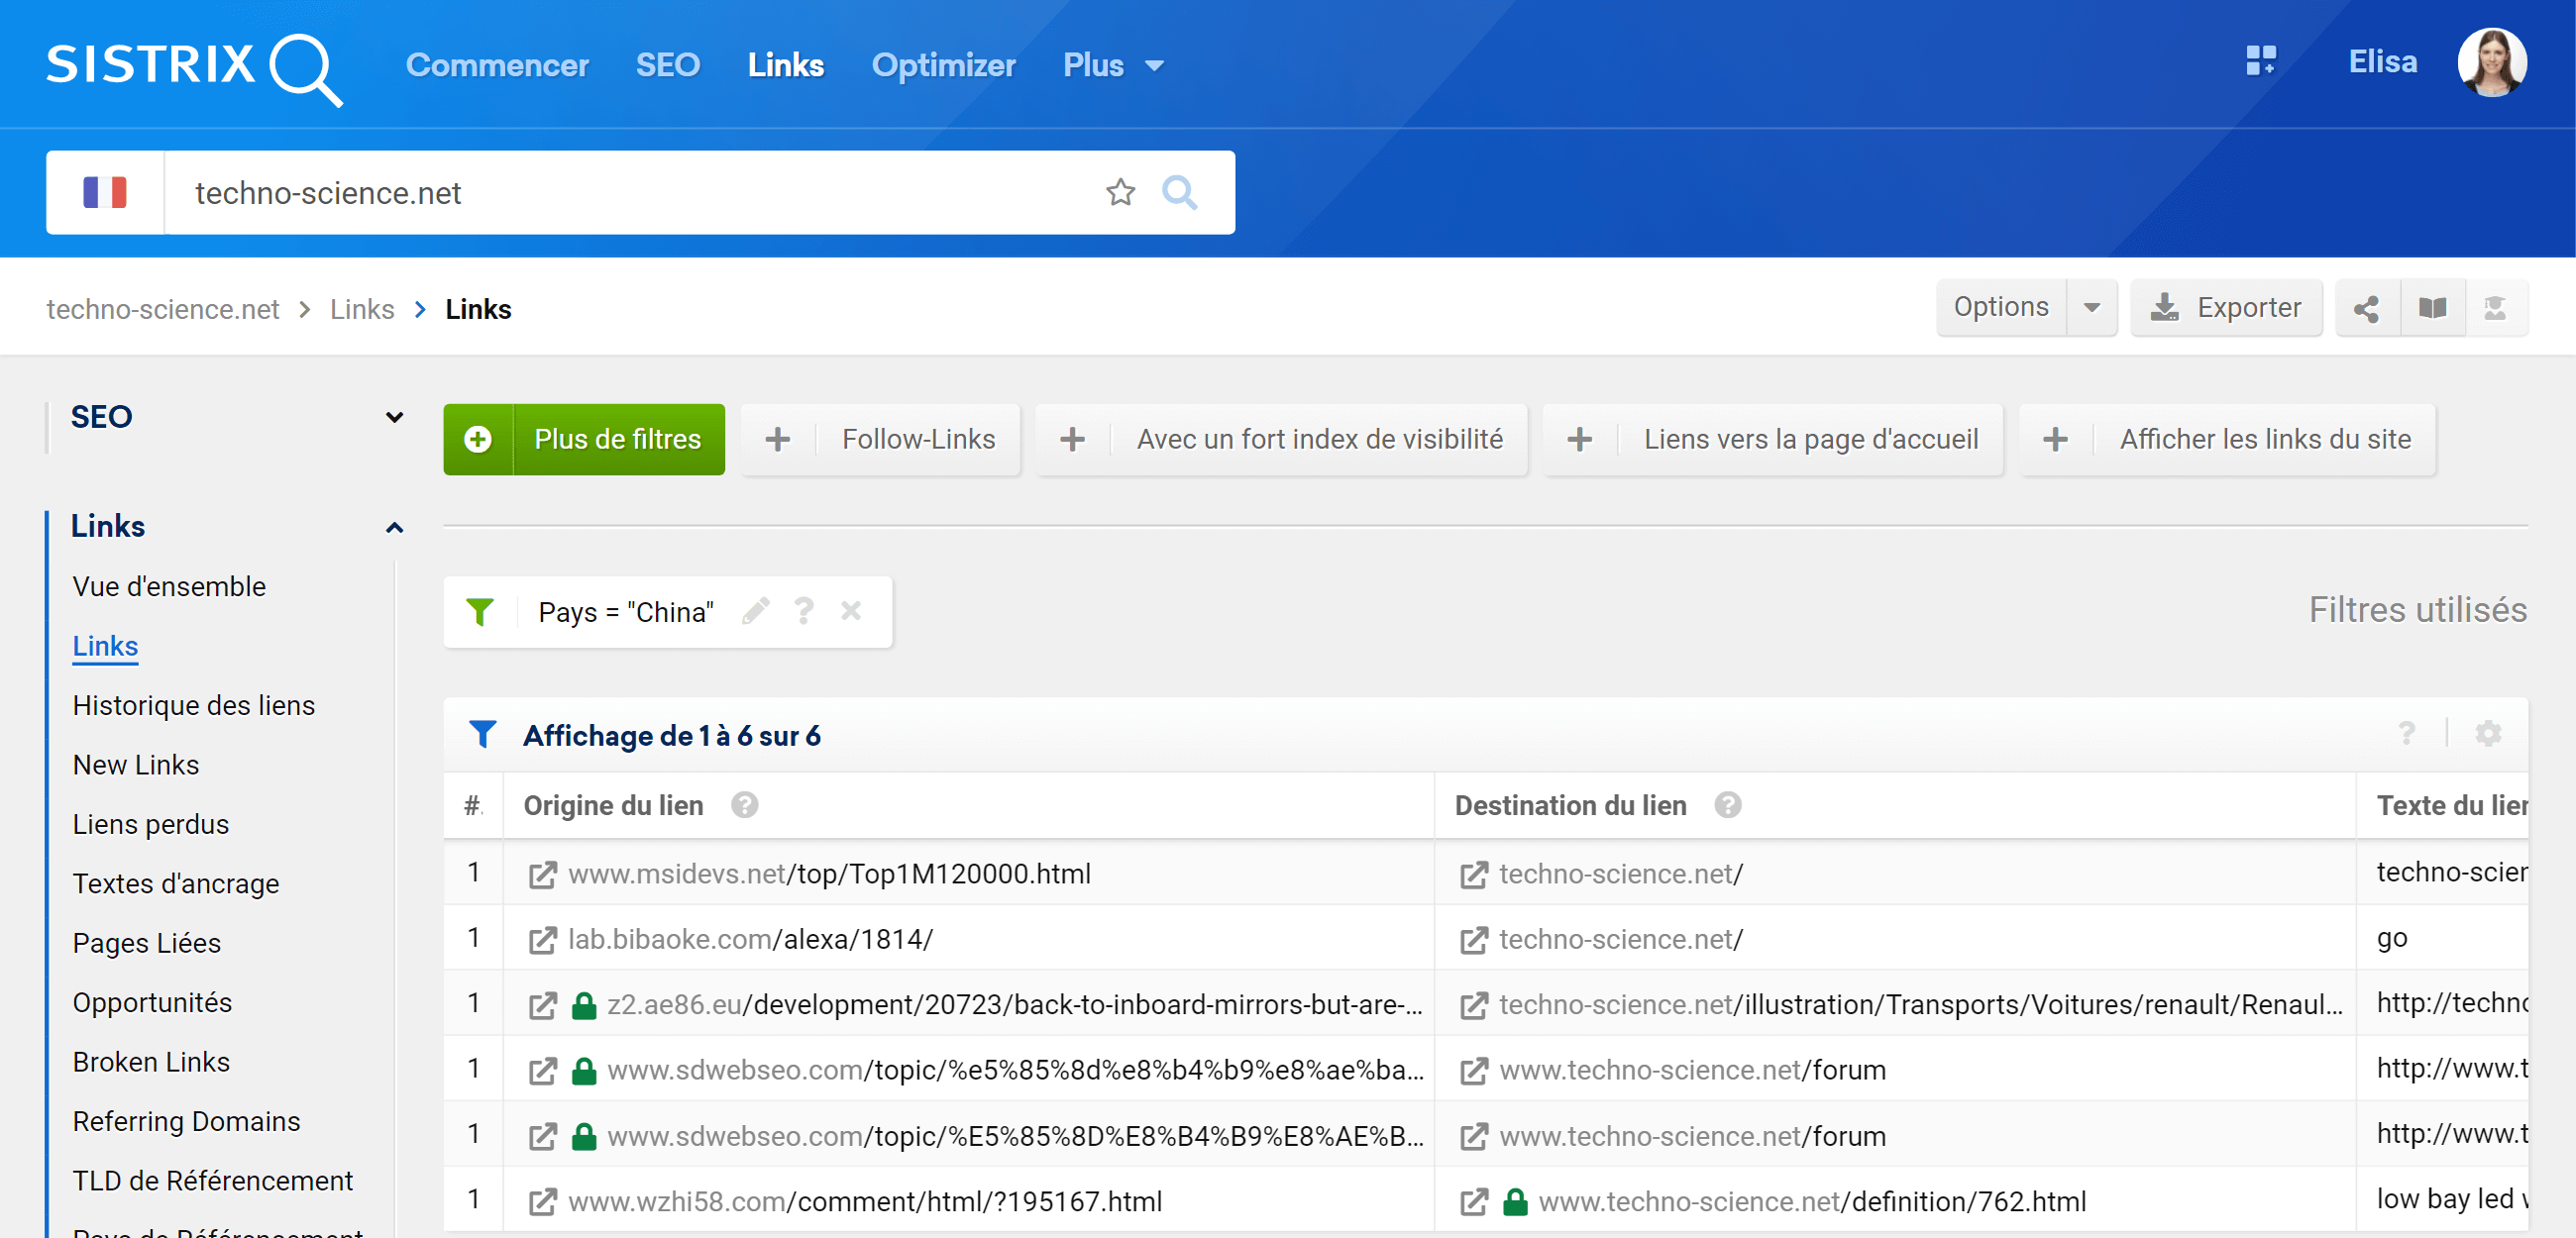Sort by Origine du lien column header
This screenshot has height=1238, width=2576.
(x=613, y=806)
